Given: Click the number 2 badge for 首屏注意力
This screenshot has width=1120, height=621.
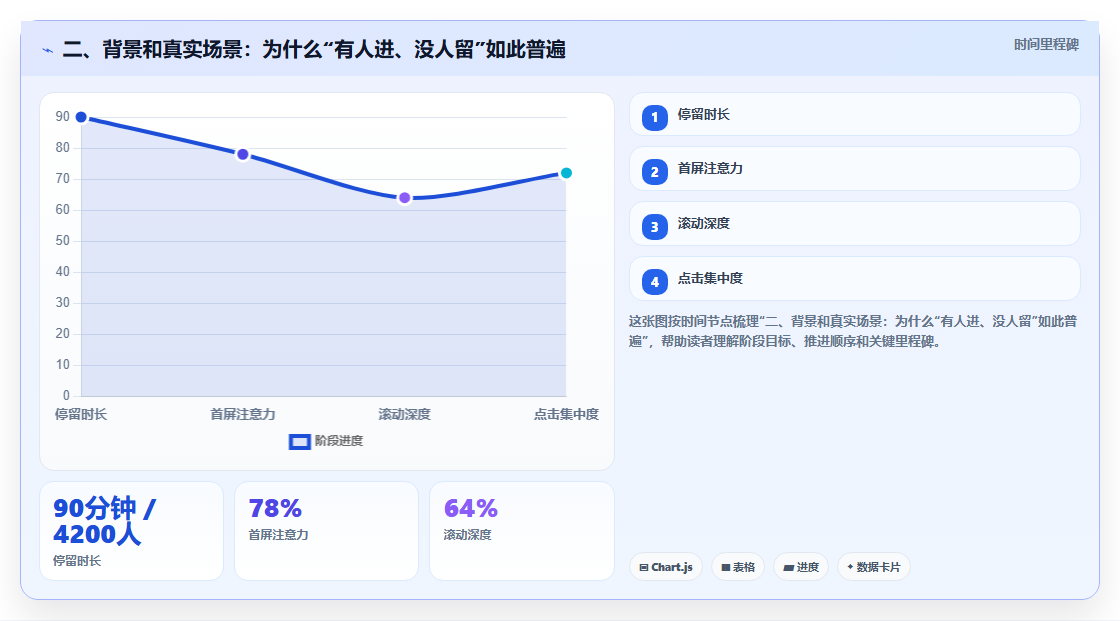Looking at the screenshot, I should [x=654, y=172].
